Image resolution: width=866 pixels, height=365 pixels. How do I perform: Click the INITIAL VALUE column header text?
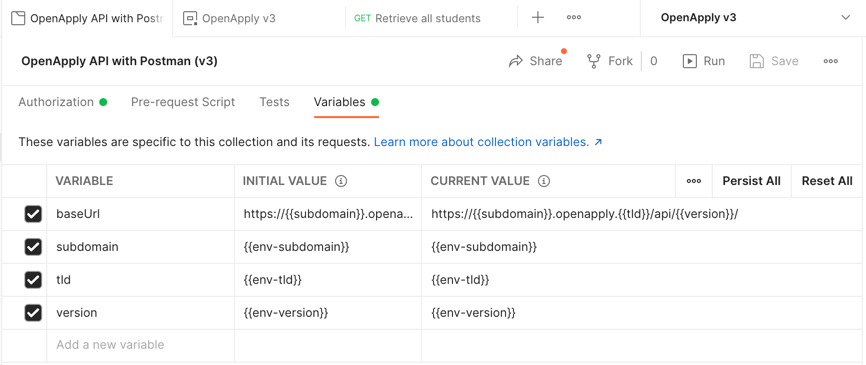285,181
